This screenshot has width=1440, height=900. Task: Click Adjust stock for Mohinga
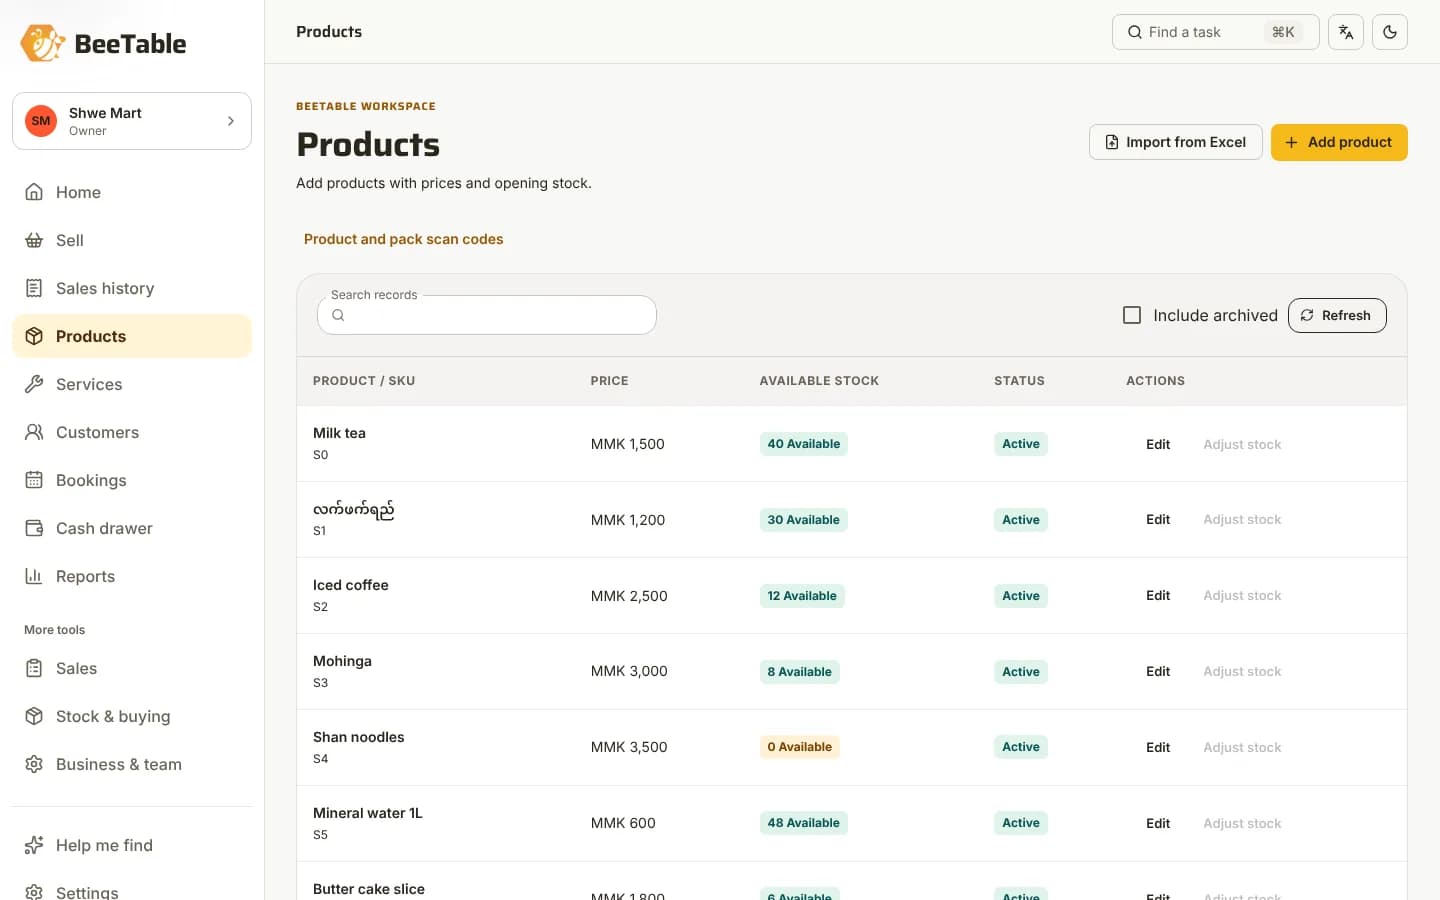[x=1242, y=672]
